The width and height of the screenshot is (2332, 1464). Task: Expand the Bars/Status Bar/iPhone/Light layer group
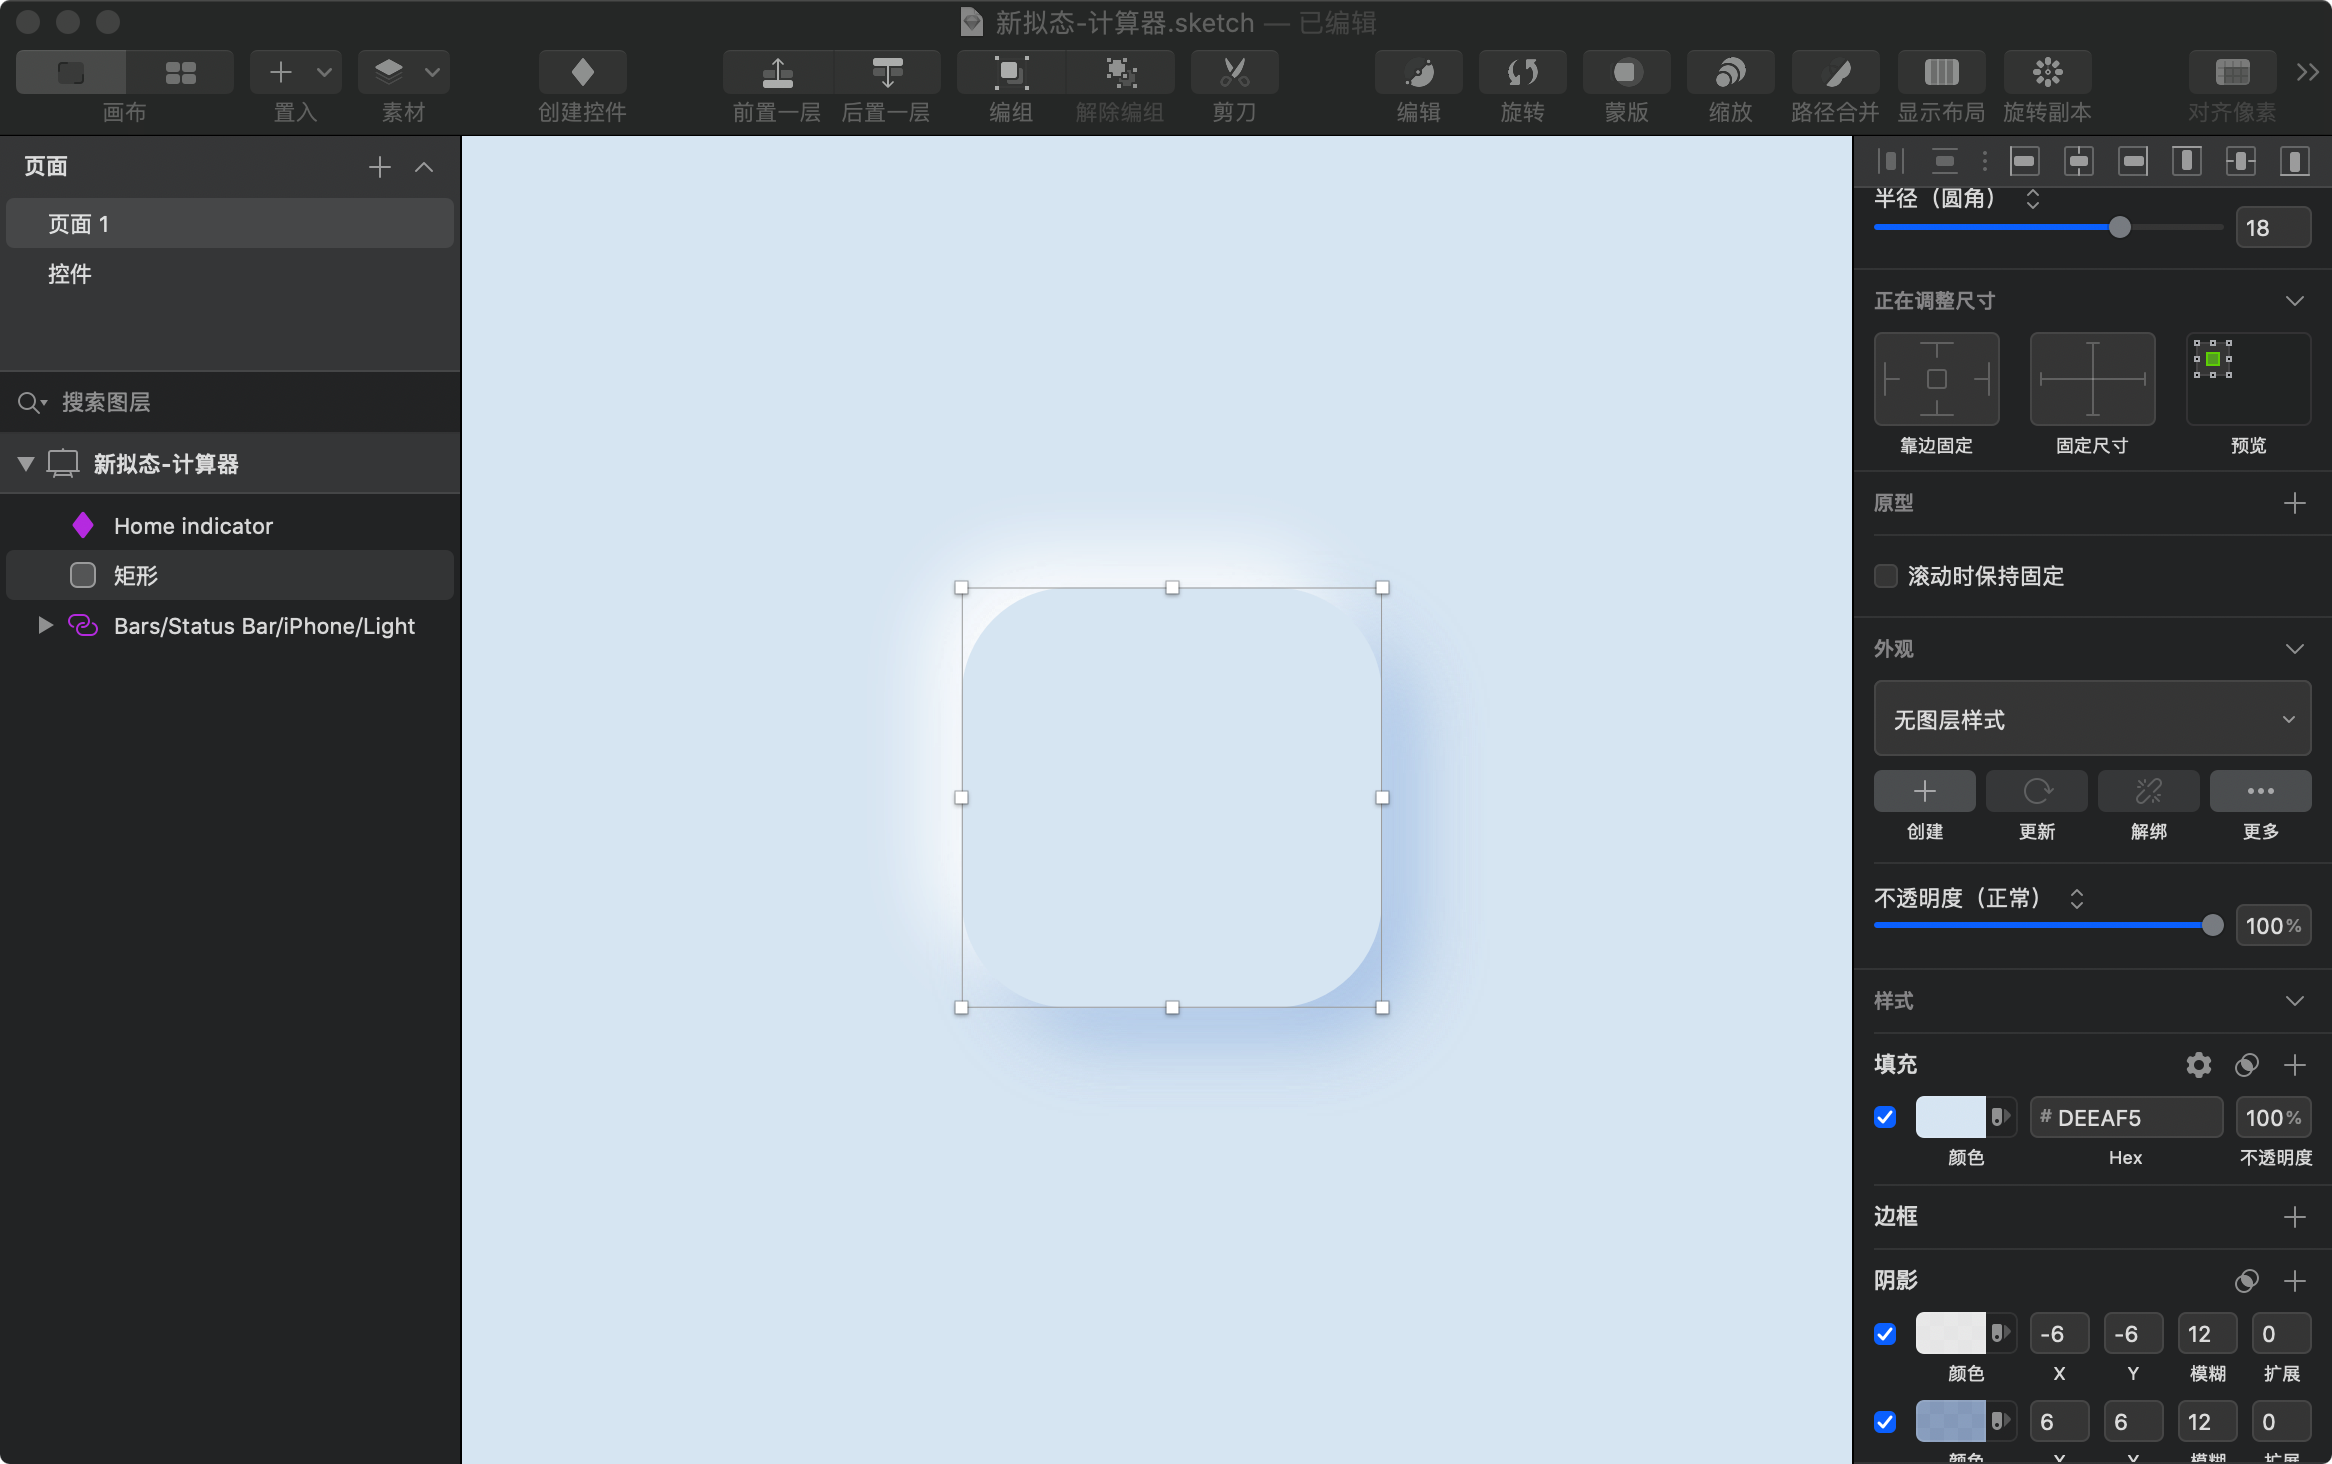click(x=45, y=625)
